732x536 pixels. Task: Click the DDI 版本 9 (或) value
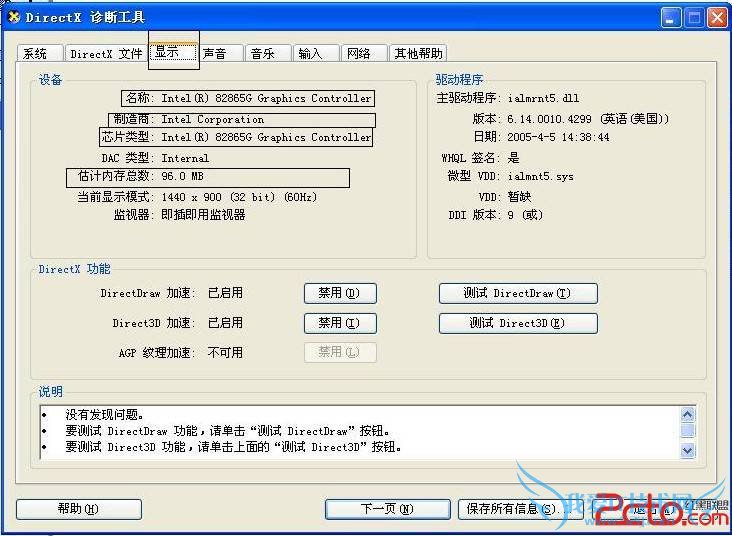tap(525, 215)
